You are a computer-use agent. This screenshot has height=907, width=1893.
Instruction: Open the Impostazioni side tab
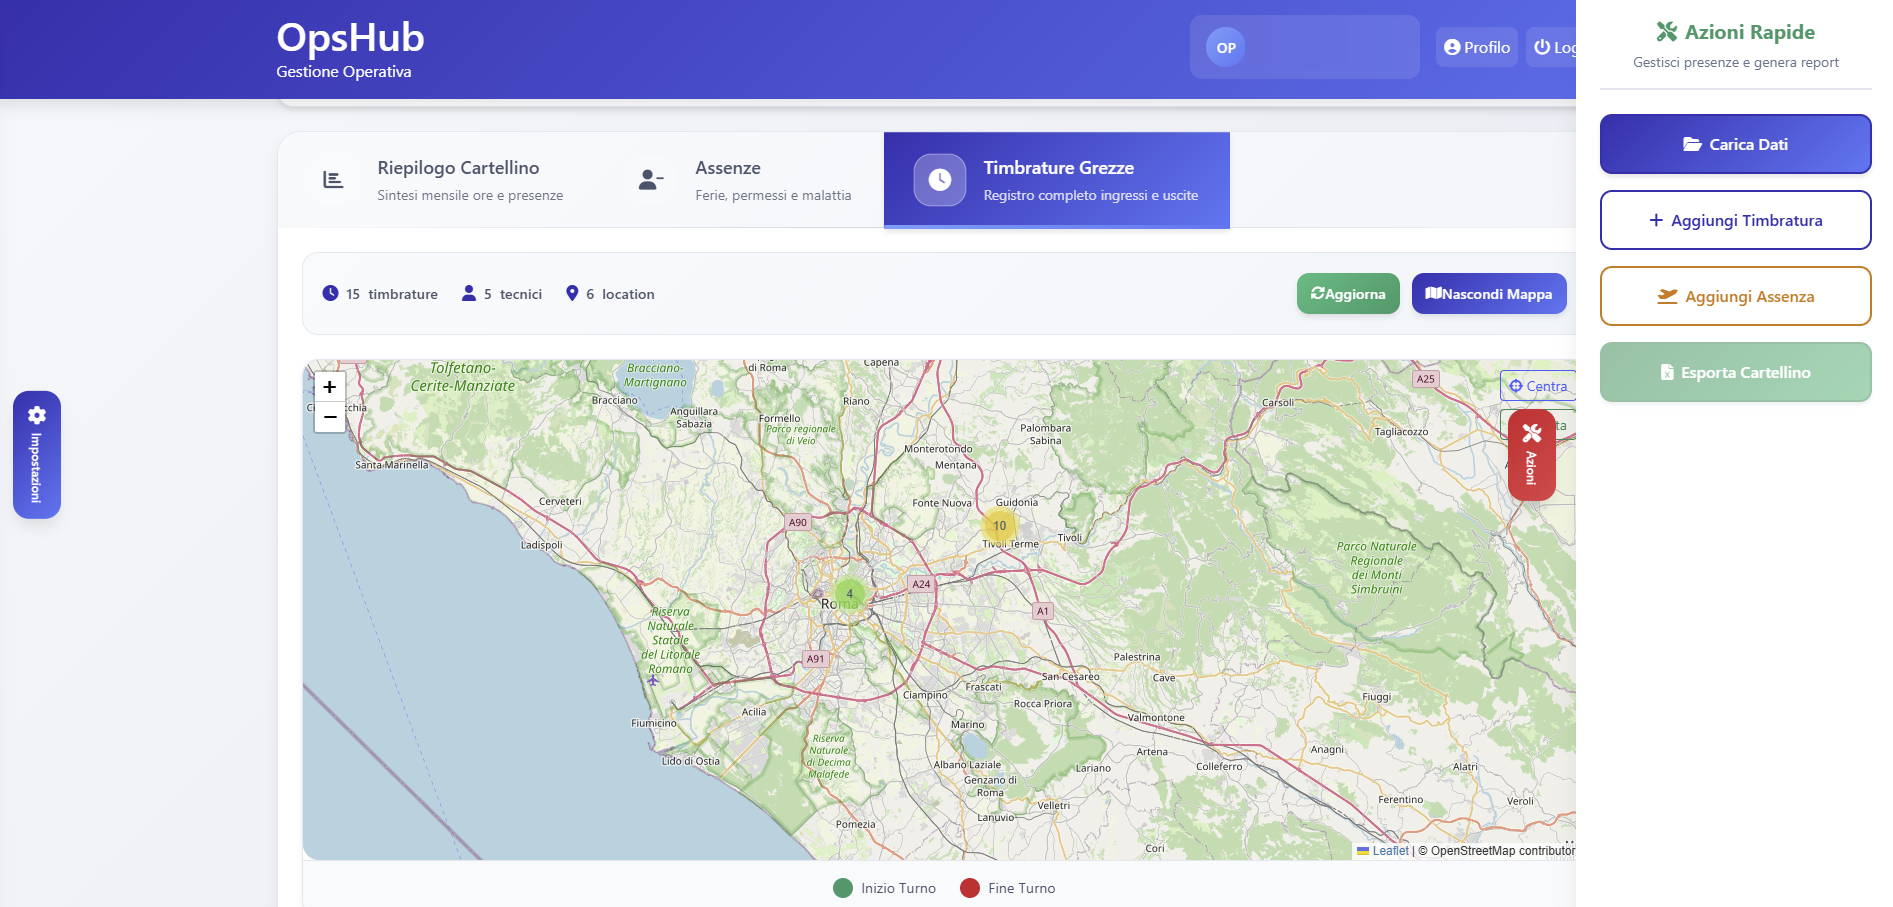point(37,455)
